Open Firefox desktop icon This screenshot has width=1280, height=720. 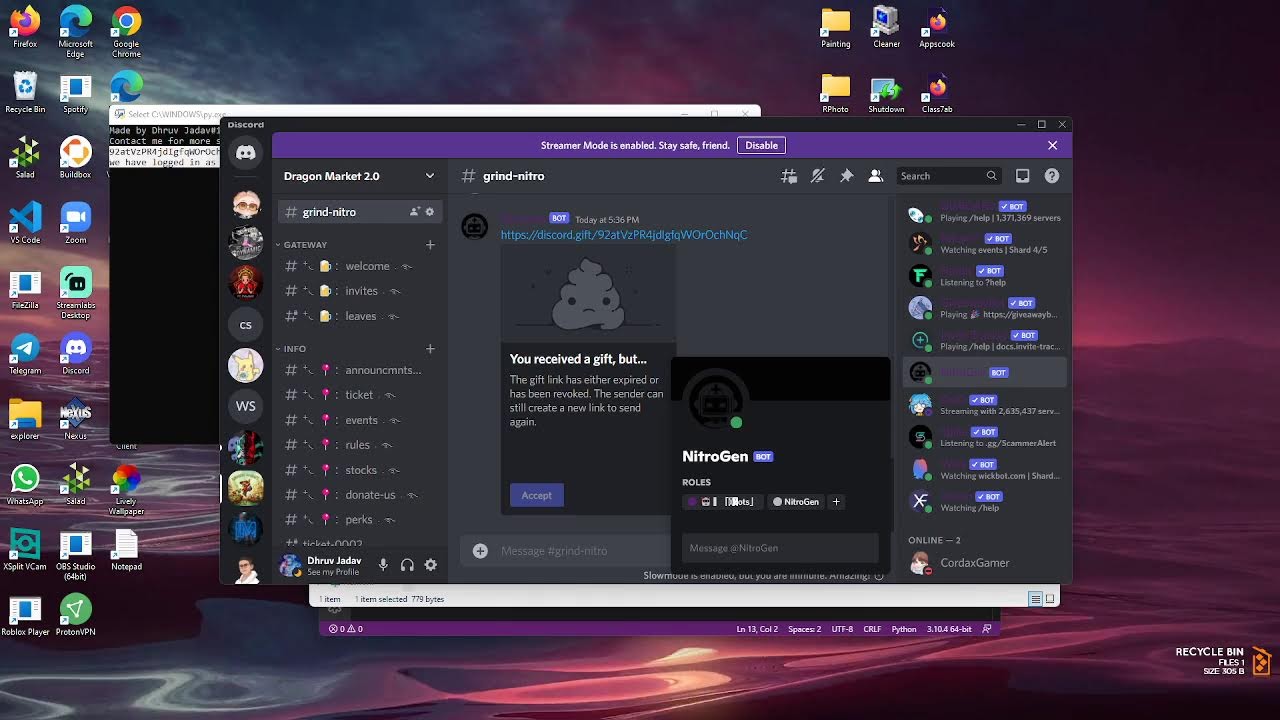click(25, 27)
